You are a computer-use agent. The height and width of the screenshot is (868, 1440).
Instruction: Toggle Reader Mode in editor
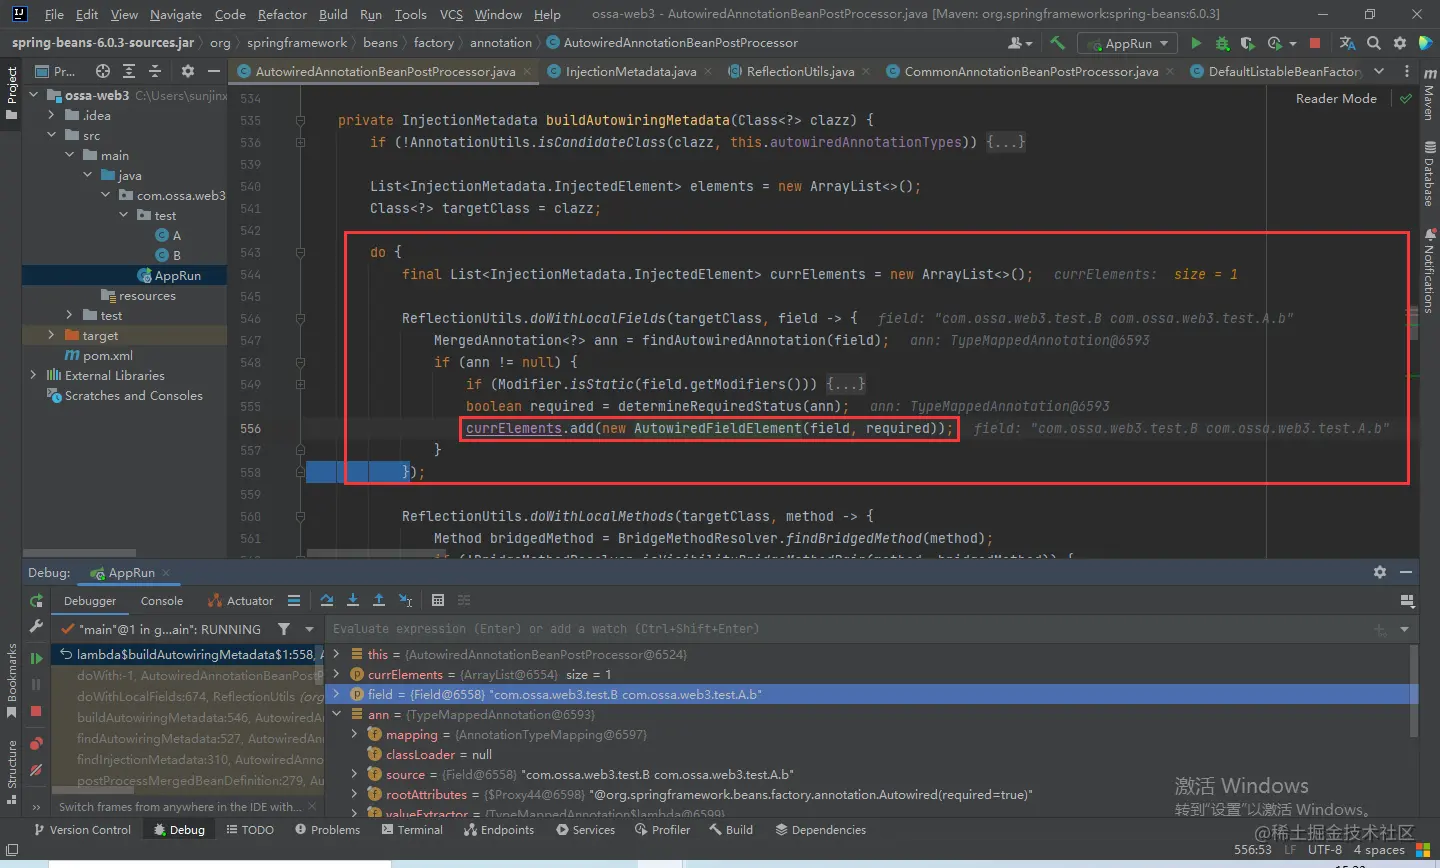tap(1336, 98)
